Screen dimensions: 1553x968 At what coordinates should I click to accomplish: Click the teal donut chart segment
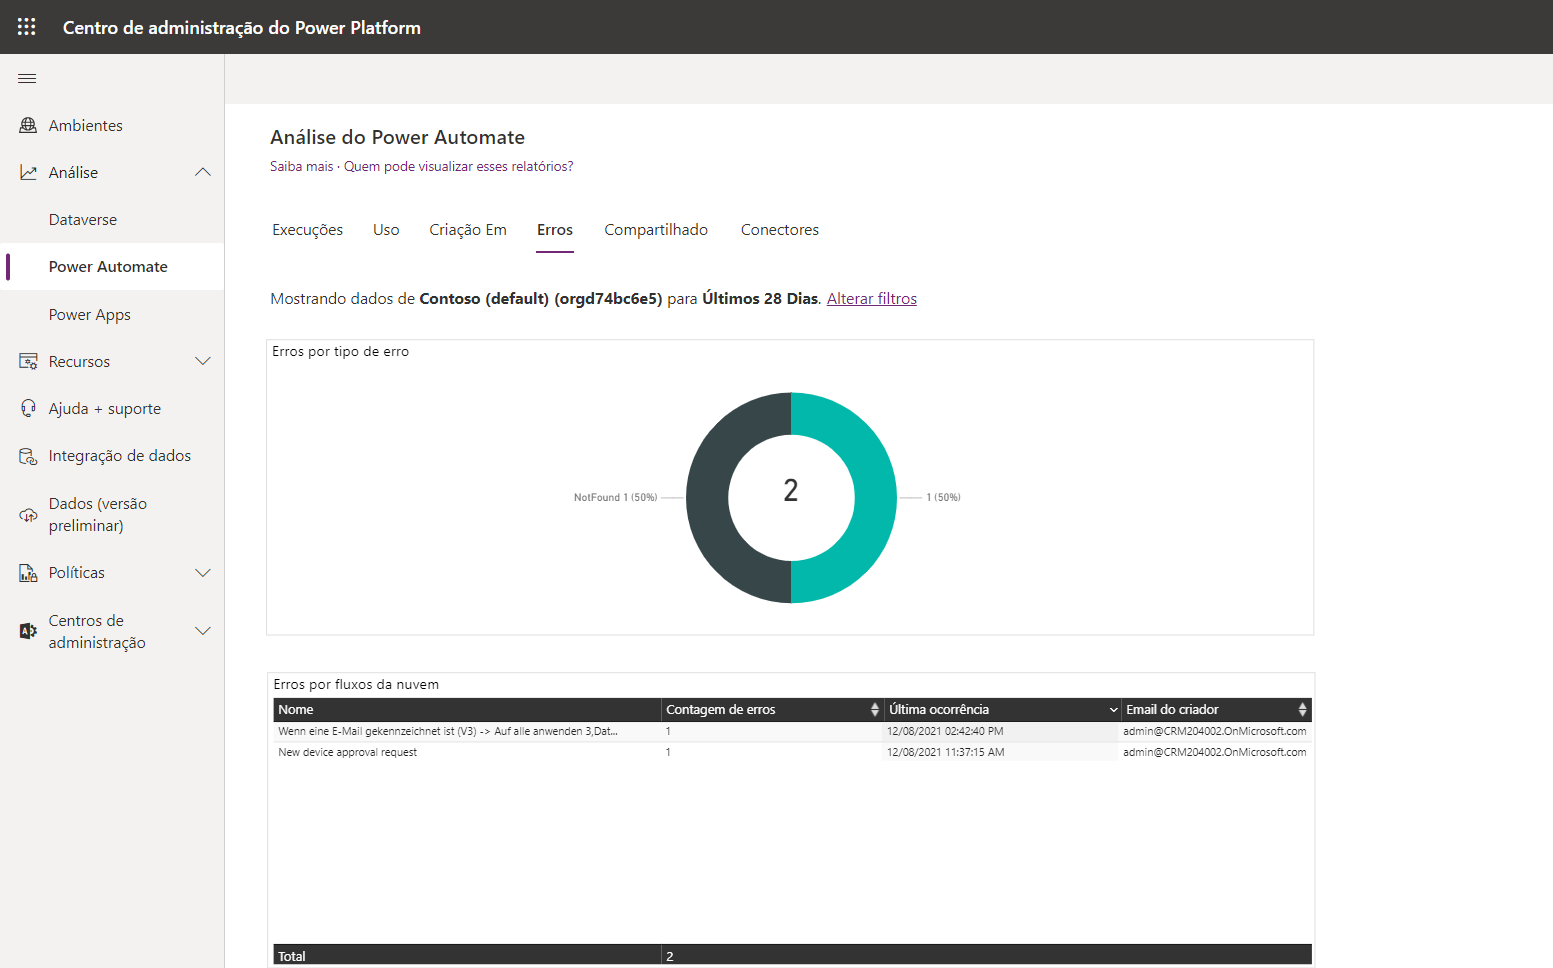pyautogui.click(x=875, y=498)
